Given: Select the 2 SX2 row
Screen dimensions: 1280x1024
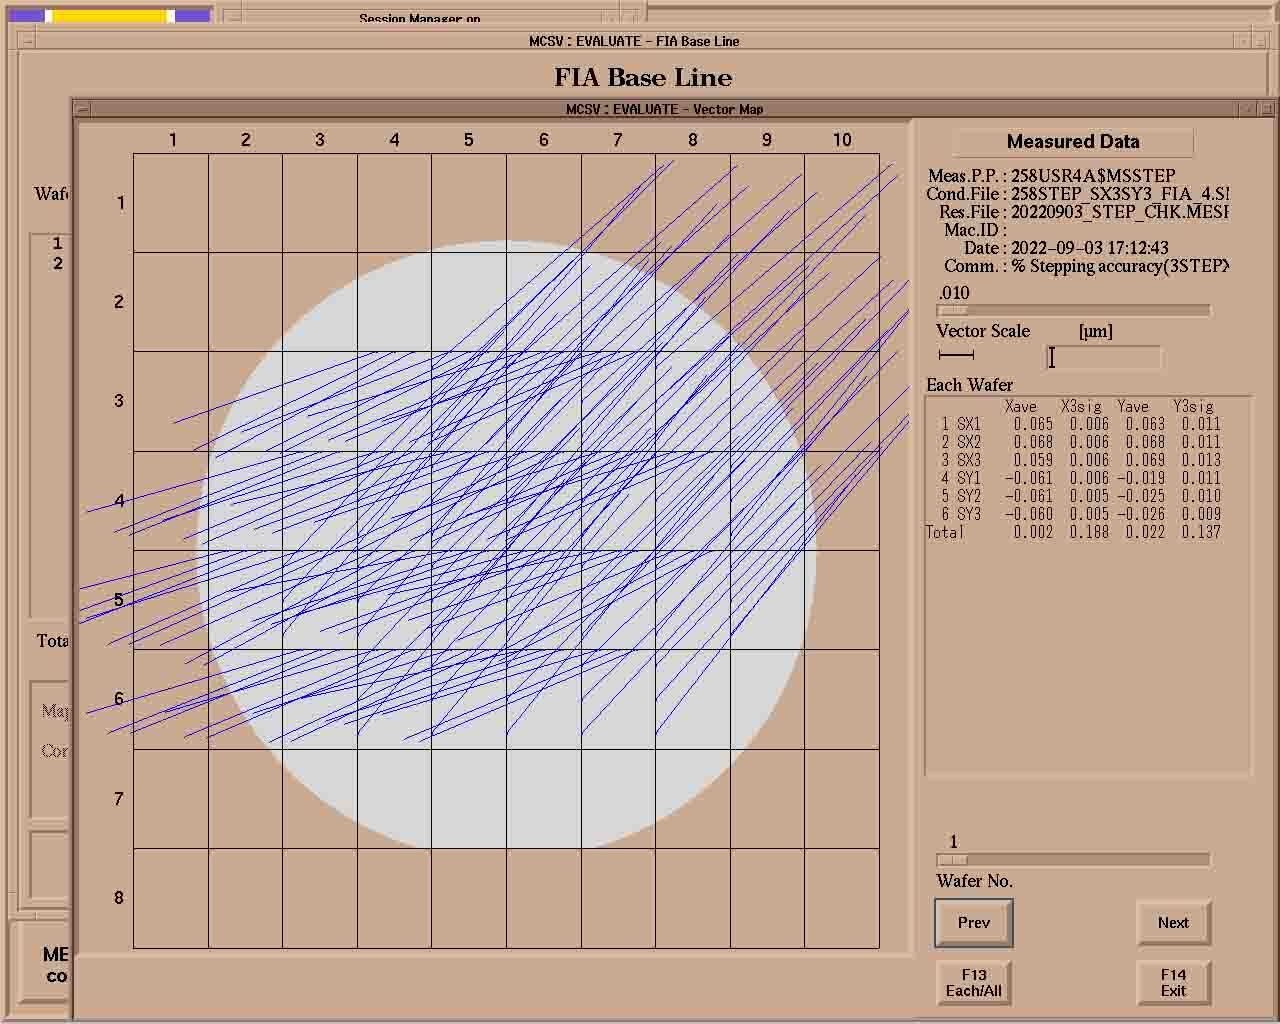Looking at the screenshot, I should click(x=1080, y=442).
